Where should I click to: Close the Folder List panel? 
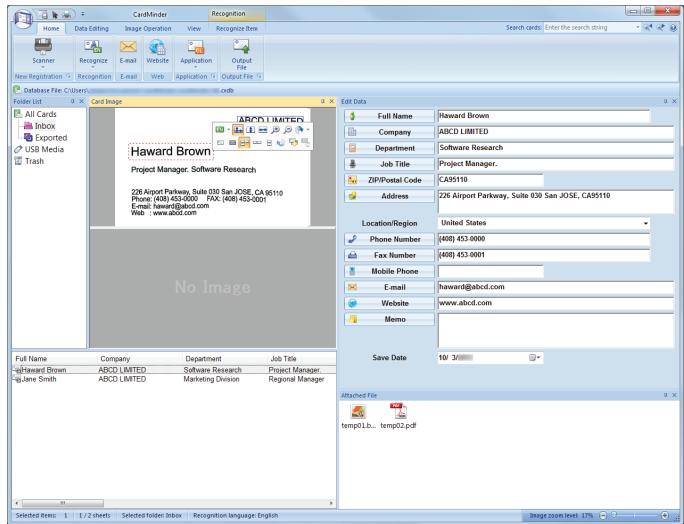pyautogui.click(x=81, y=101)
